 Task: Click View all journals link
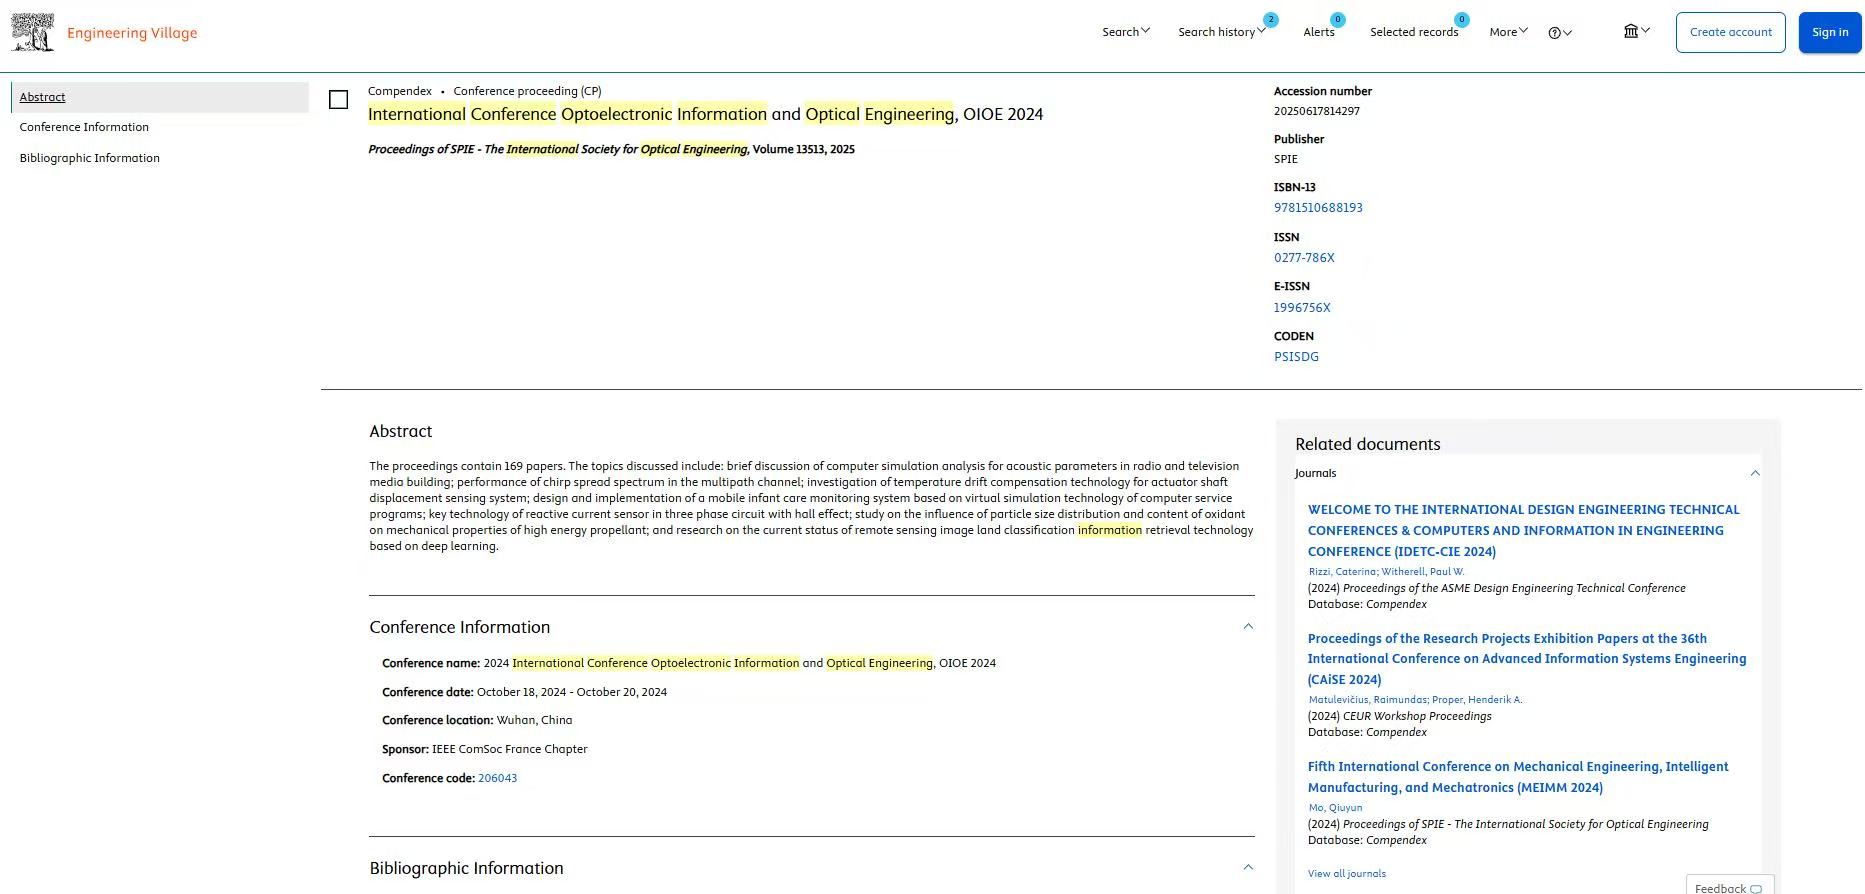1347,874
